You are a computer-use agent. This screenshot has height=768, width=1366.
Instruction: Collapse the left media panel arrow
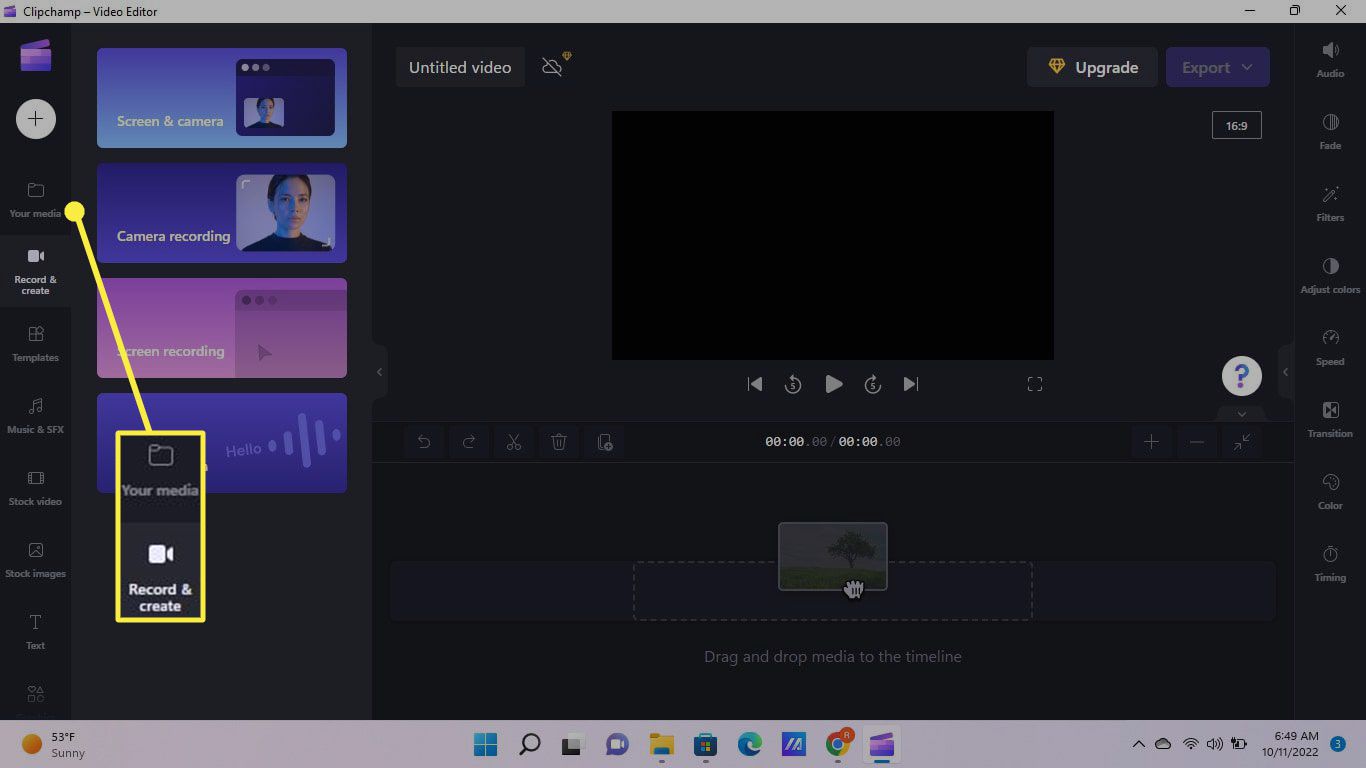coord(379,372)
